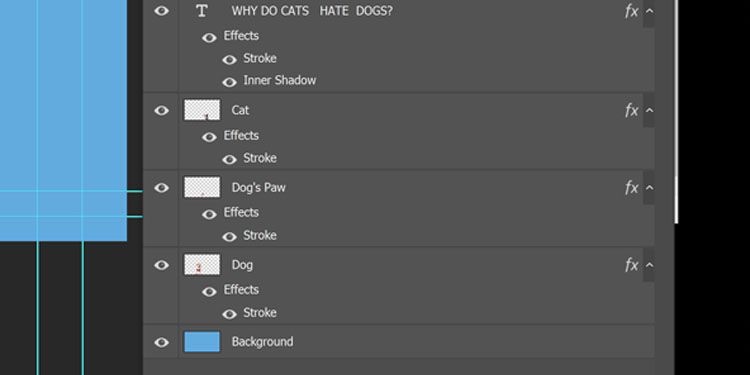Toggle the Inner Shadow effect visibility
The height and width of the screenshot is (375, 750).
(x=230, y=82)
